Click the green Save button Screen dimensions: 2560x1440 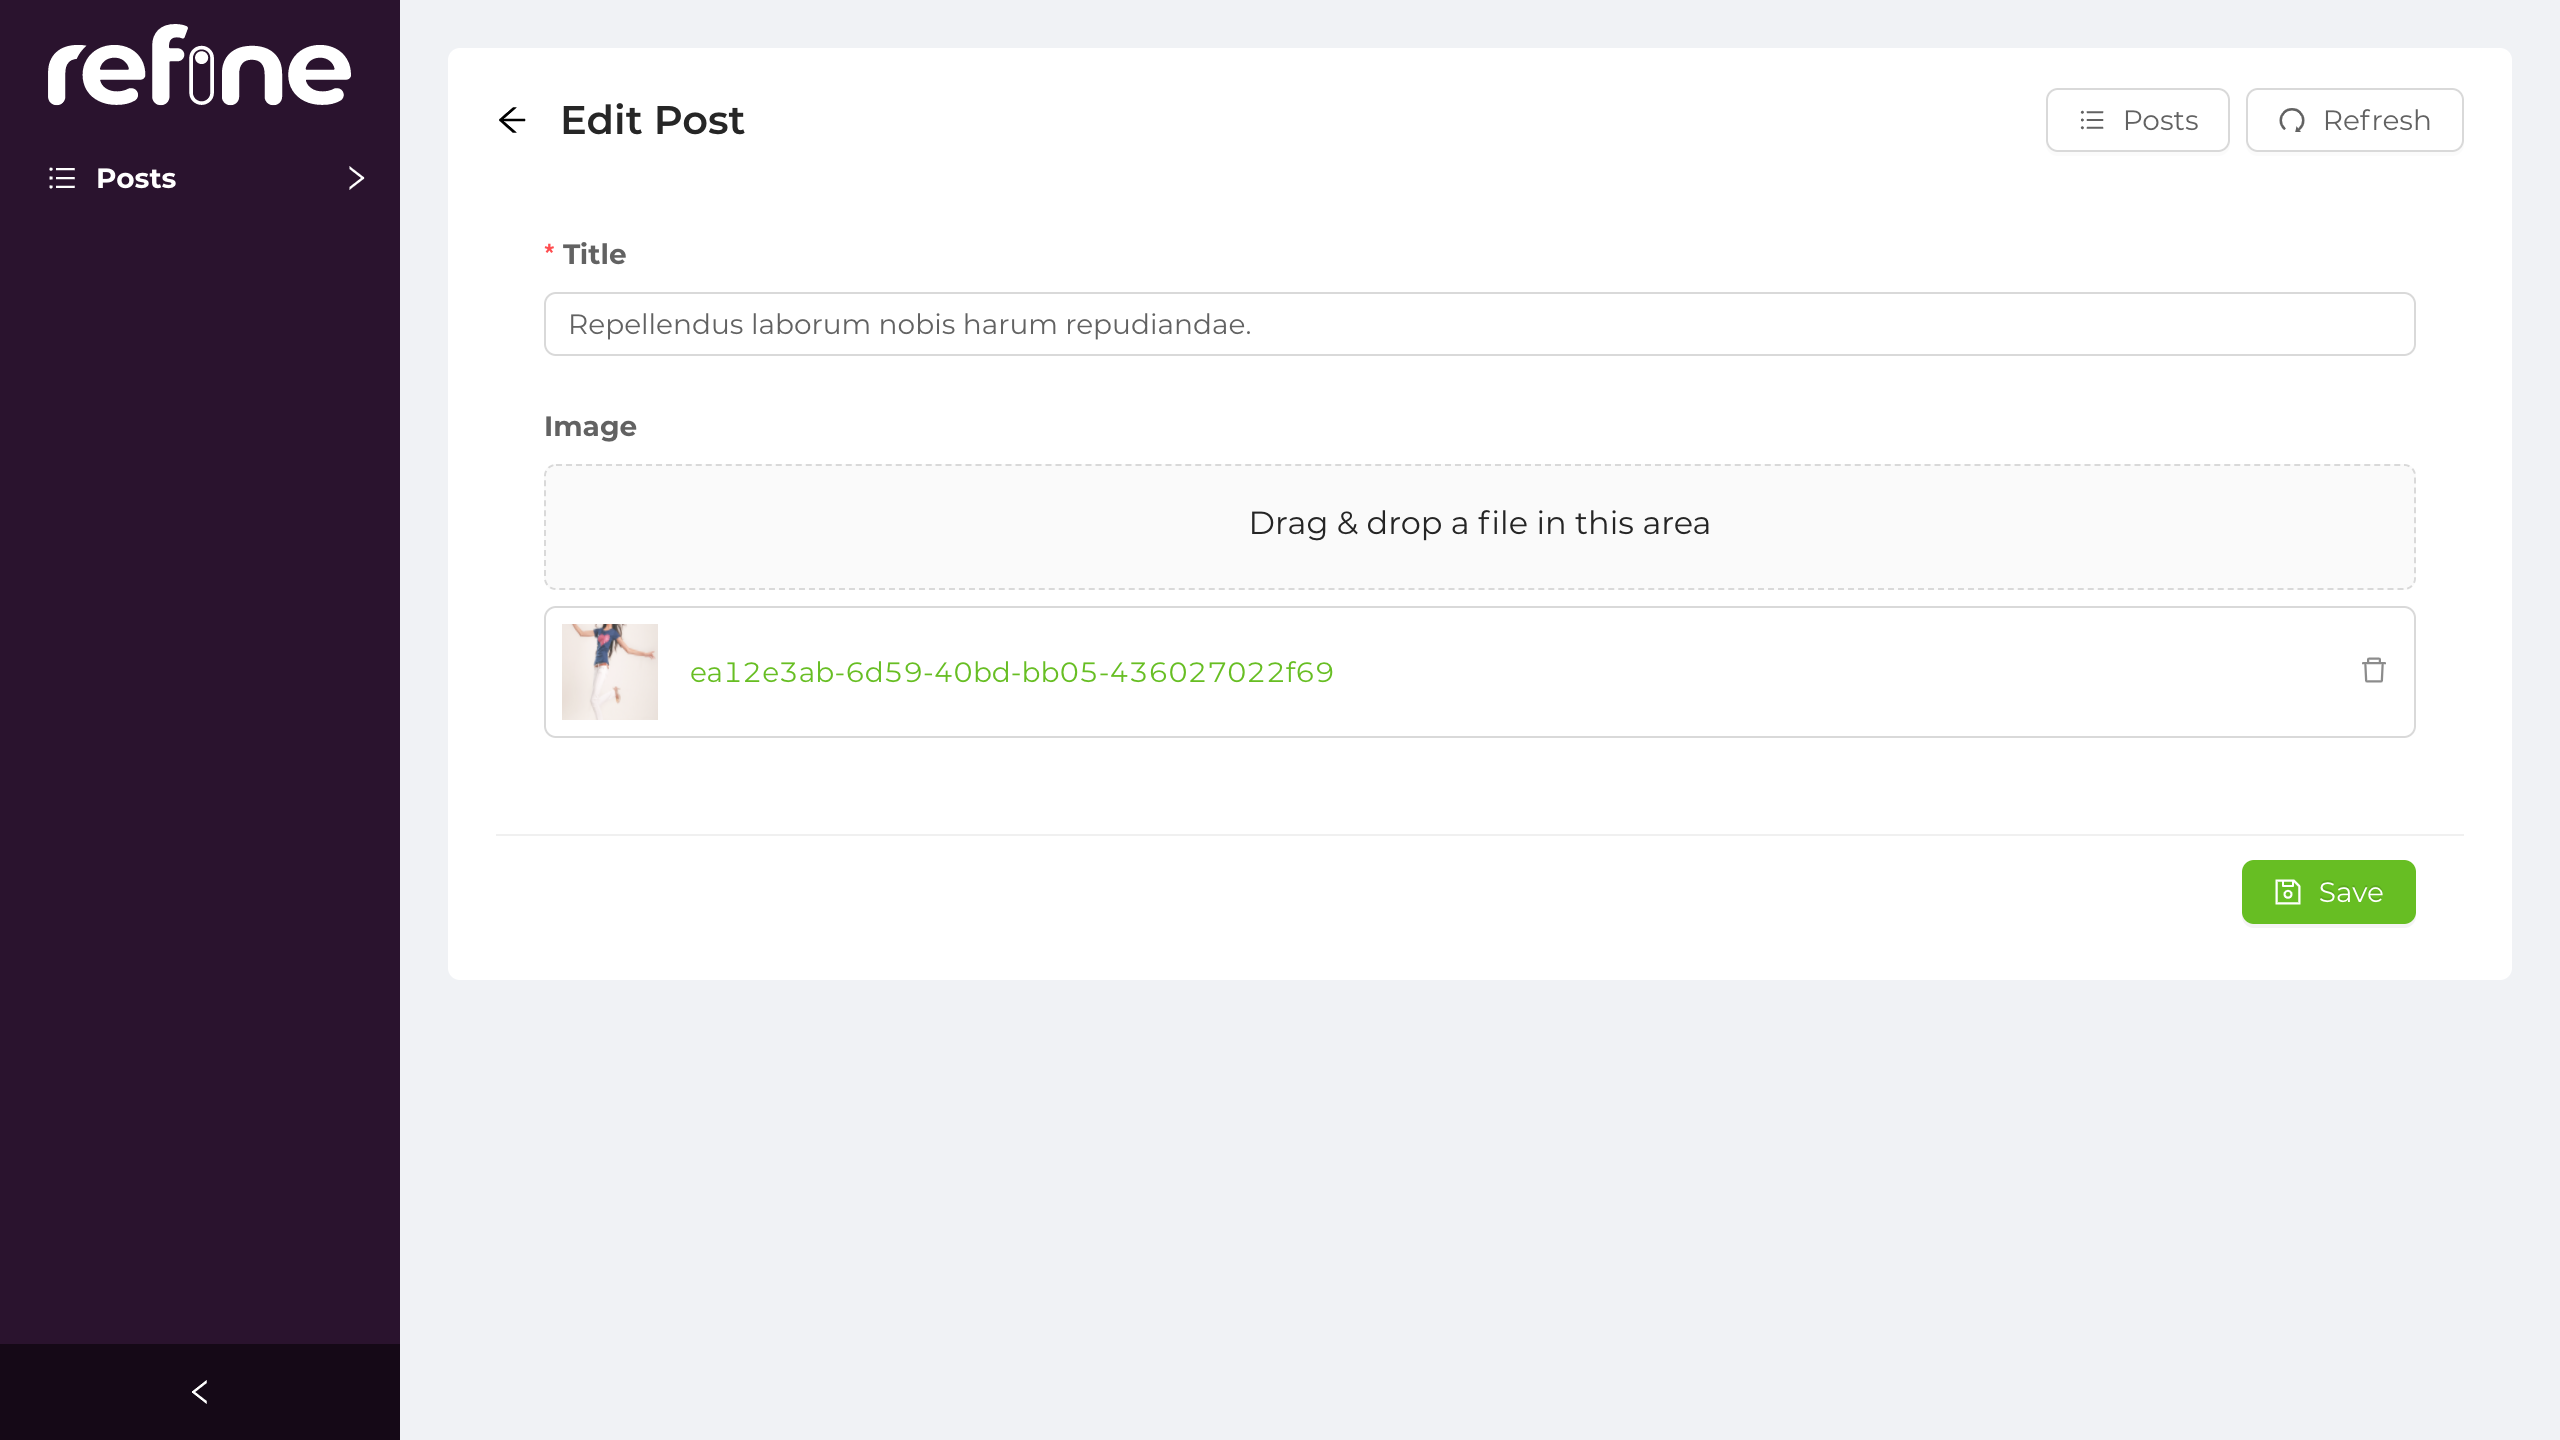click(x=2328, y=891)
